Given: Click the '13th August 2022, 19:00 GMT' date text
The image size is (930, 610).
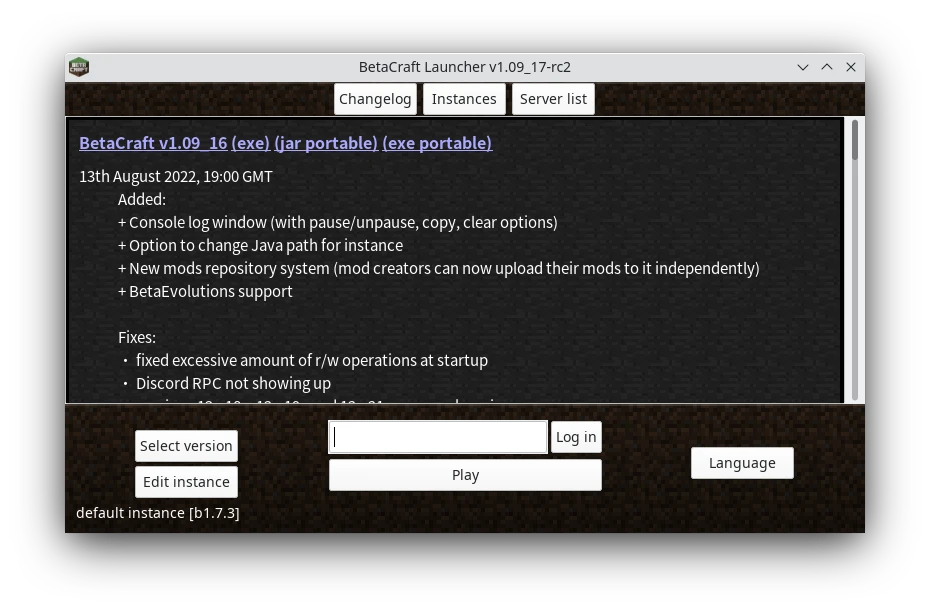Looking at the screenshot, I should click(x=176, y=177).
